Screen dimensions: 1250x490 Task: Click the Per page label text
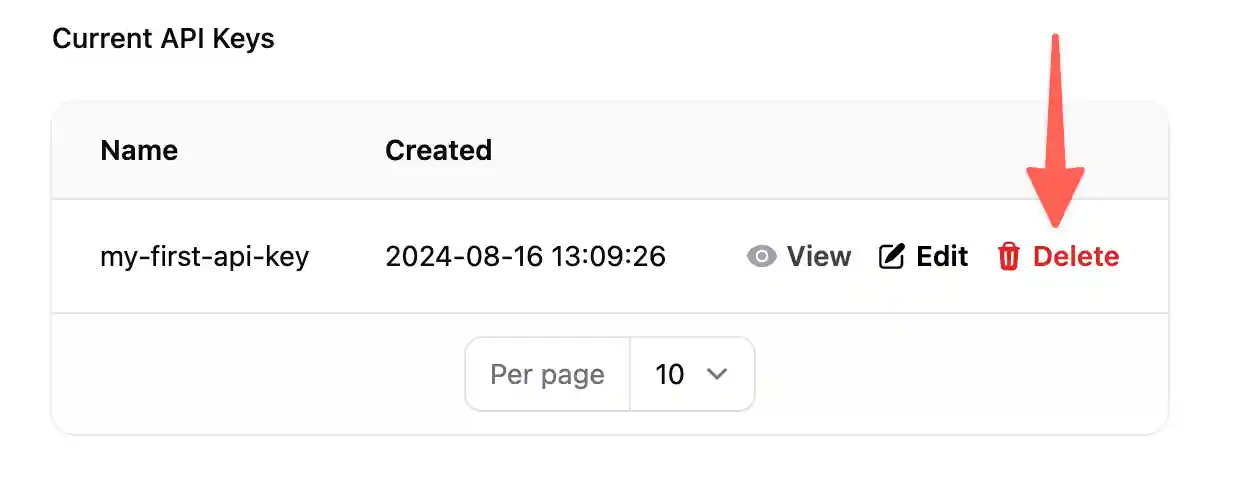pos(547,374)
